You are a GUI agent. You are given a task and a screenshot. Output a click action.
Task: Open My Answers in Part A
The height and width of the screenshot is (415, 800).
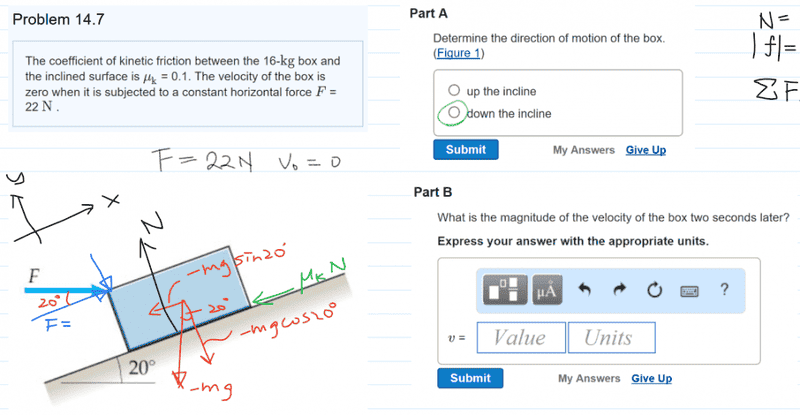coord(584,150)
